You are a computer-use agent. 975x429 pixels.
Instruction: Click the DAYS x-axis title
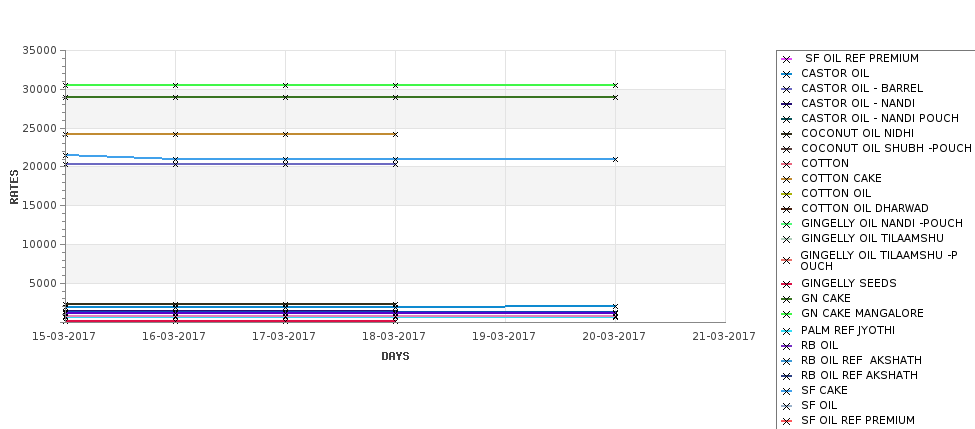pos(395,356)
